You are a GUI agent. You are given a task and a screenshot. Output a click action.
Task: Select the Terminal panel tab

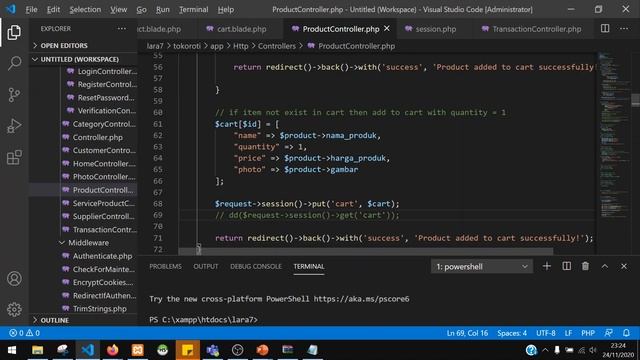pos(309,266)
